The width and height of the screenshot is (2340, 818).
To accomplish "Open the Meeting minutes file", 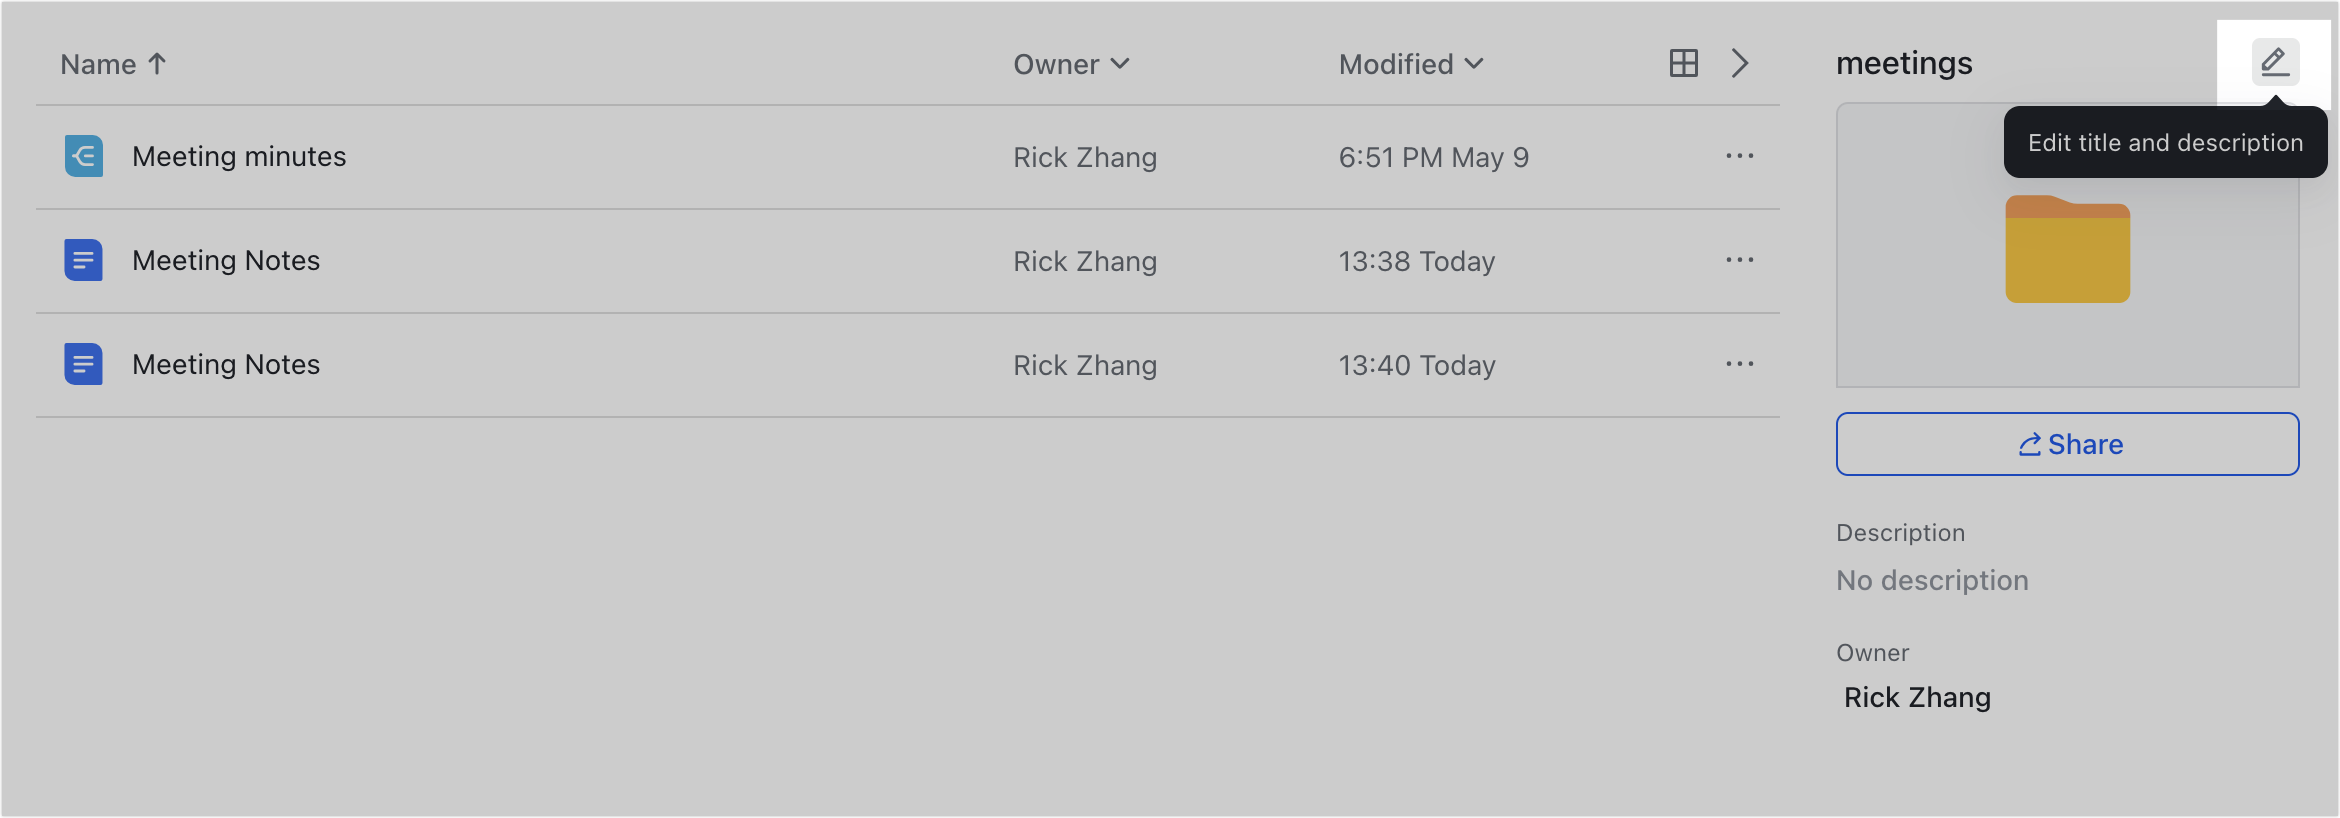I will click(x=239, y=156).
